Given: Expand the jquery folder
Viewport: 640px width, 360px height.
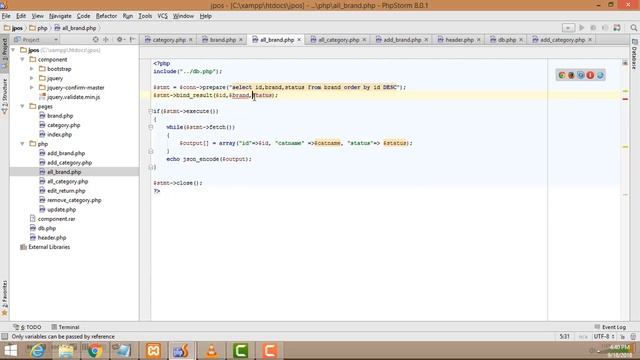Looking at the screenshot, I should (x=32, y=78).
